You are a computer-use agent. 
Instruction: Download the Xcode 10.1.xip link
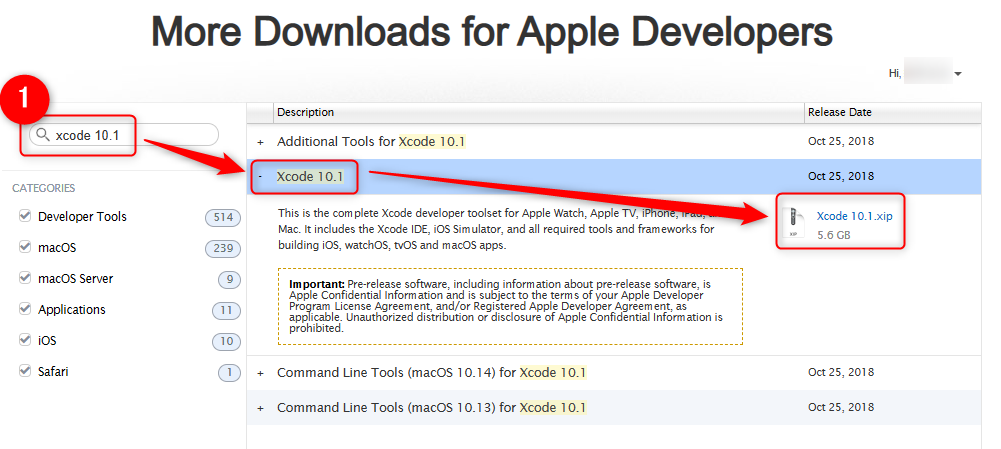[854, 216]
